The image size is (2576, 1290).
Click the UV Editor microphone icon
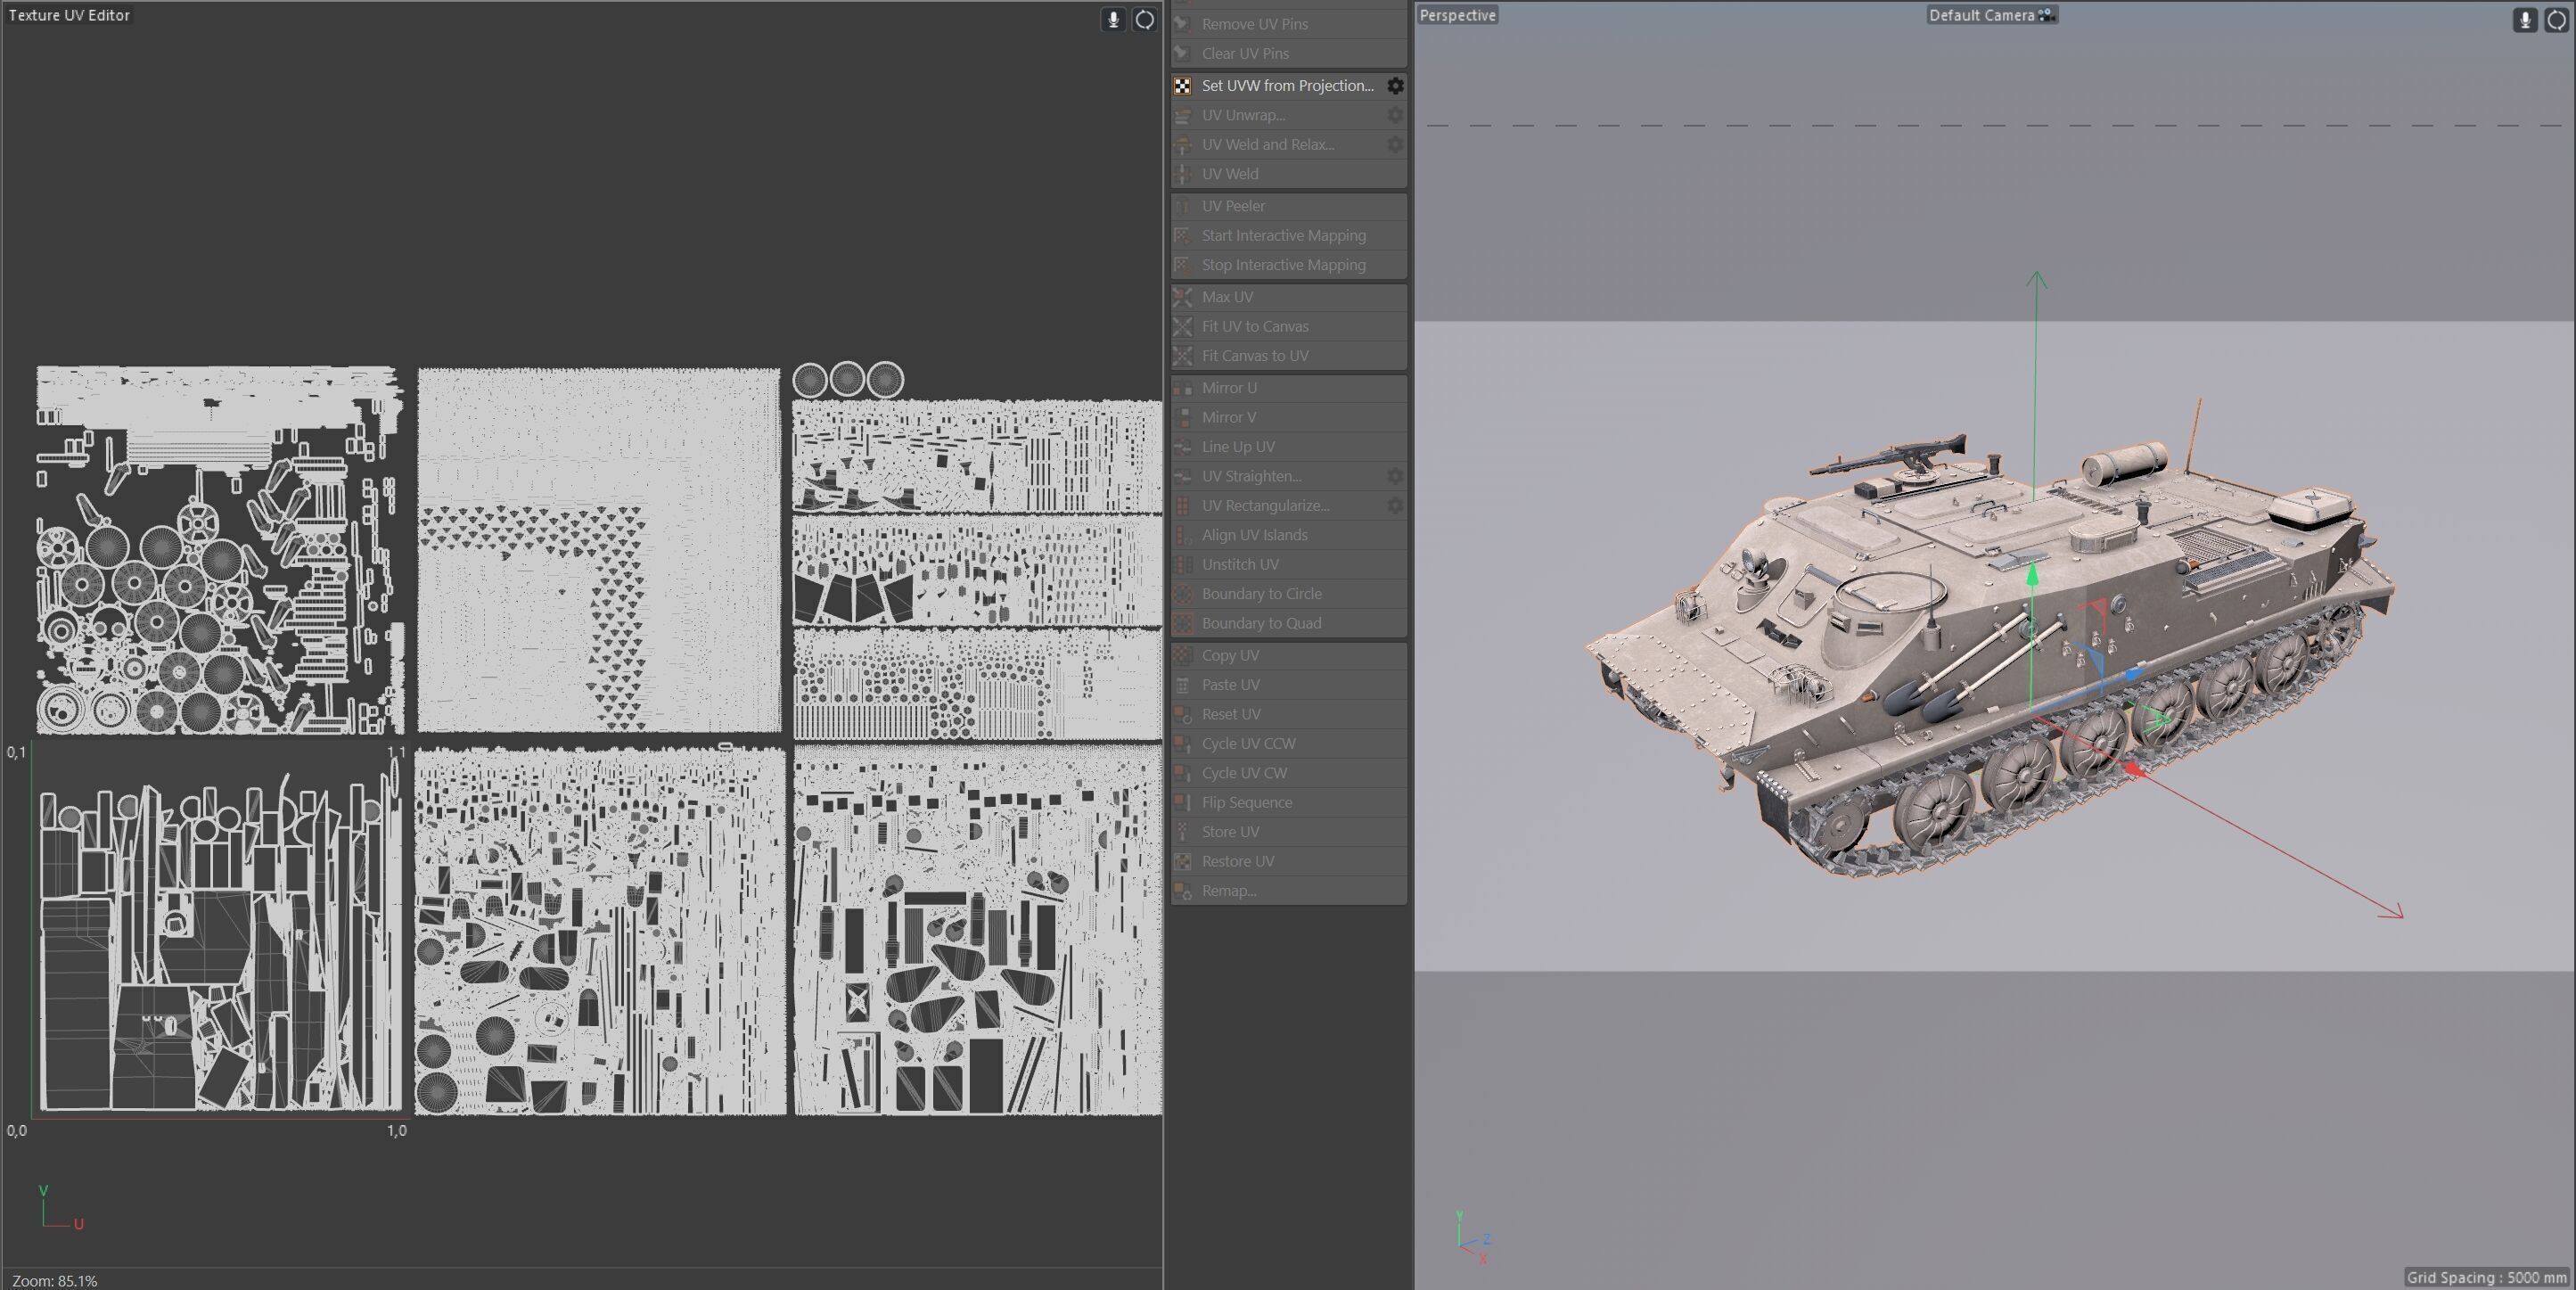[x=1113, y=19]
